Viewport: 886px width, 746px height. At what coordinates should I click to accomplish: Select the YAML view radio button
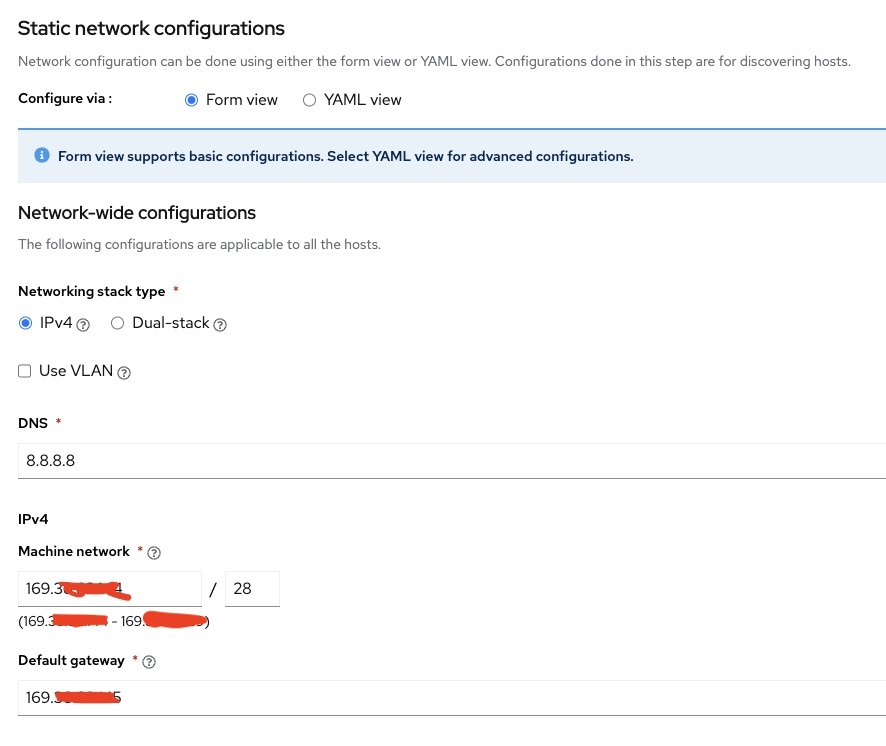click(x=309, y=100)
